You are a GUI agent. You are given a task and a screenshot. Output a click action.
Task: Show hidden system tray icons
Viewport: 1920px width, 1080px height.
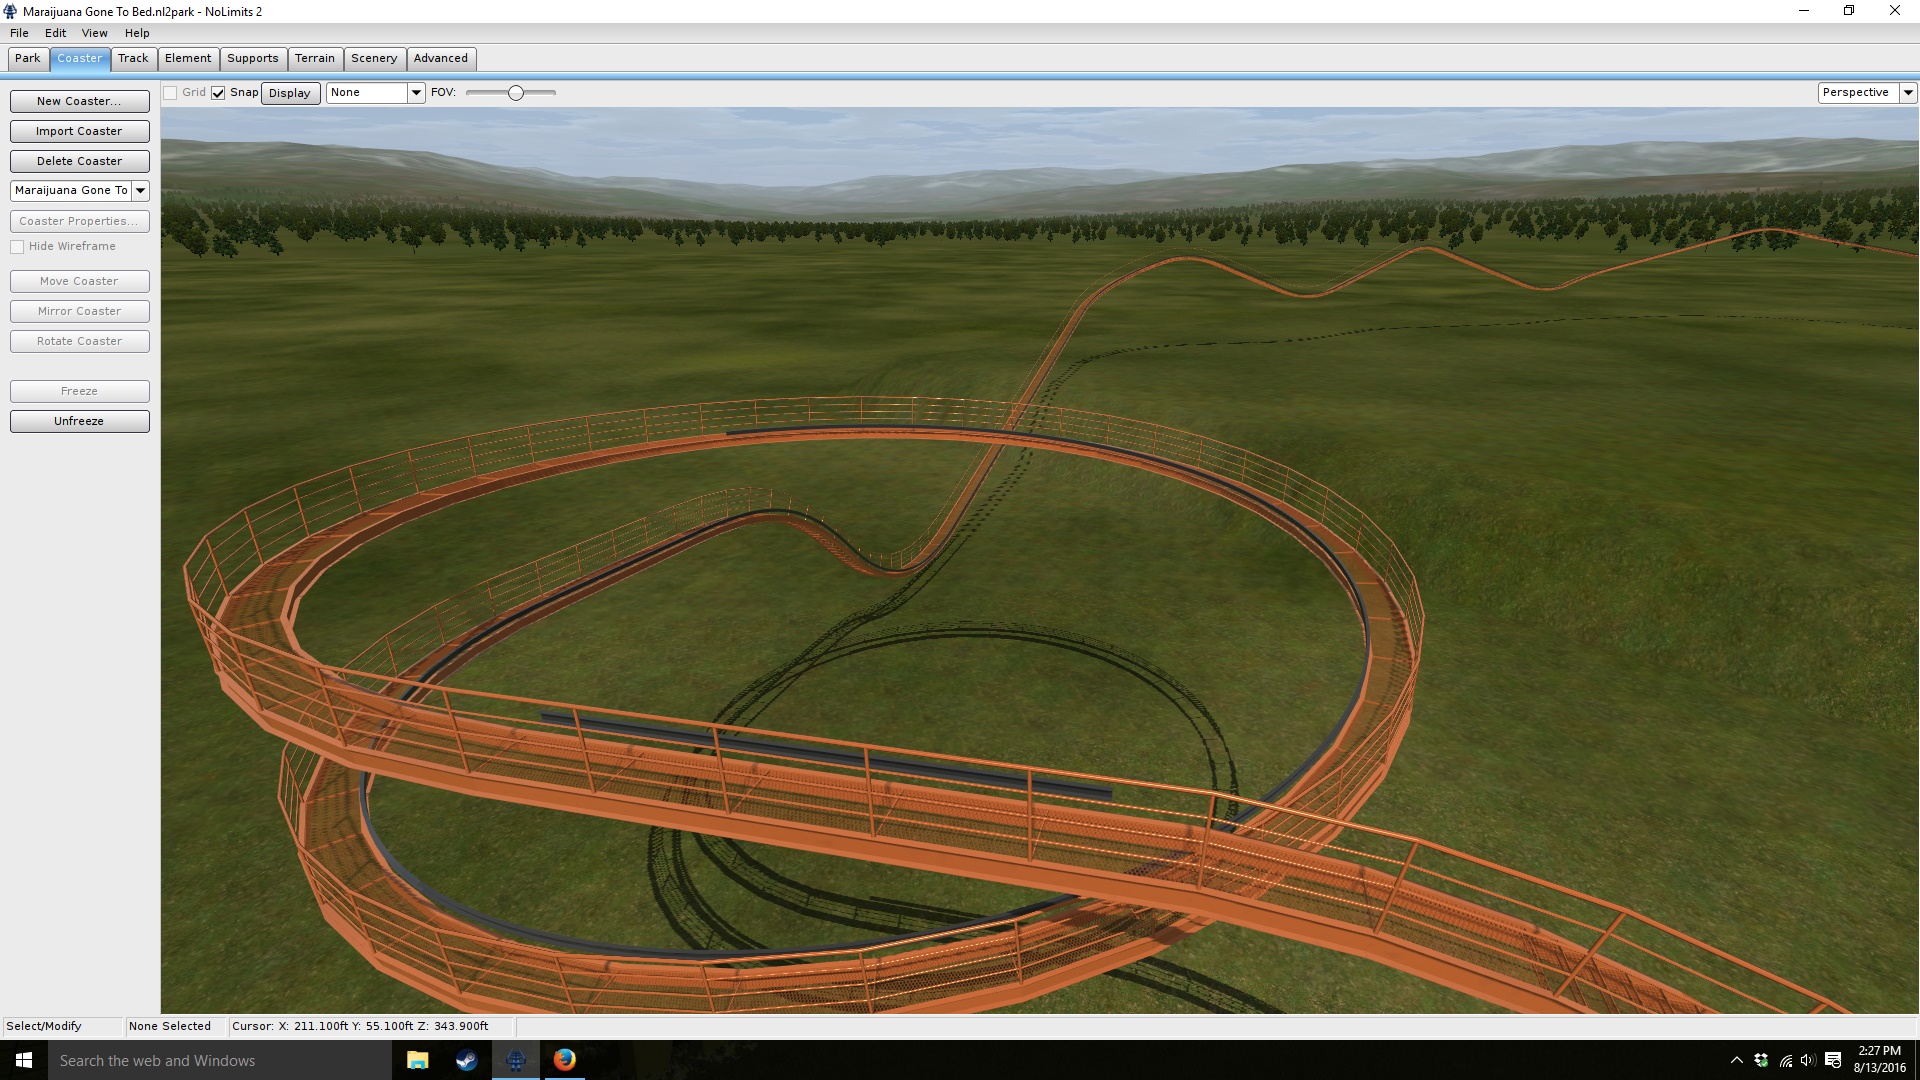pyautogui.click(x=1736, y=1060)
